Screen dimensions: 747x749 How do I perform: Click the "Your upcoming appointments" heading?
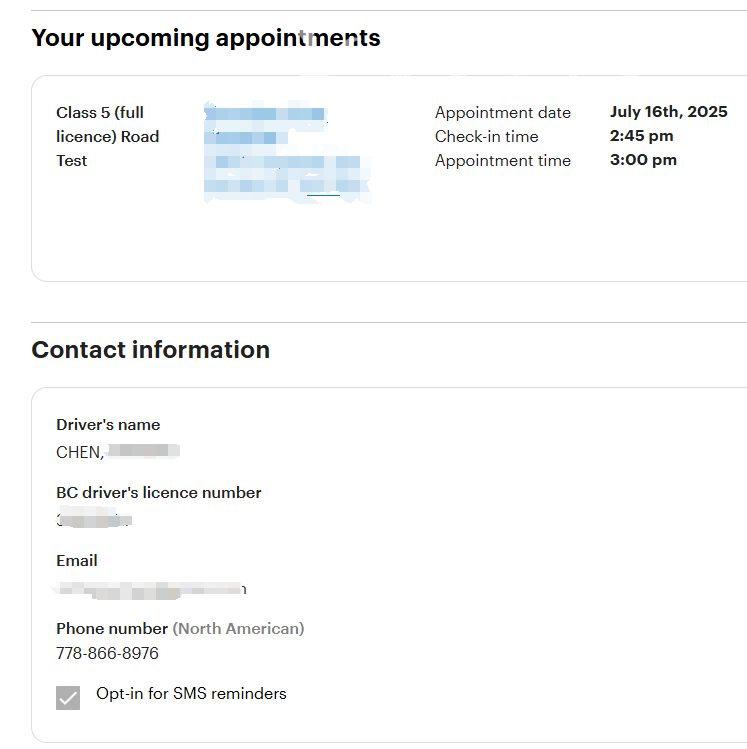point(206,39)
